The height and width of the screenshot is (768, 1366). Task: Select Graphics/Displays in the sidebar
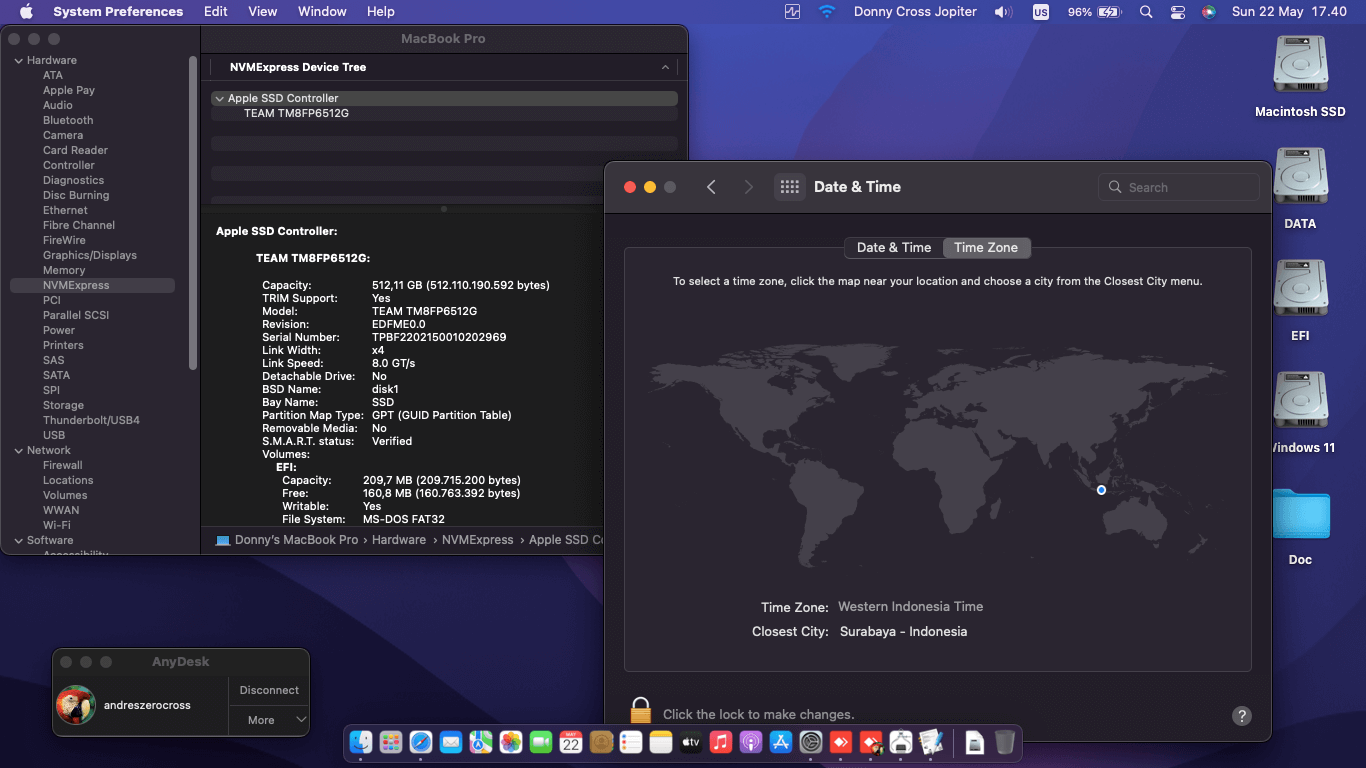90,255
